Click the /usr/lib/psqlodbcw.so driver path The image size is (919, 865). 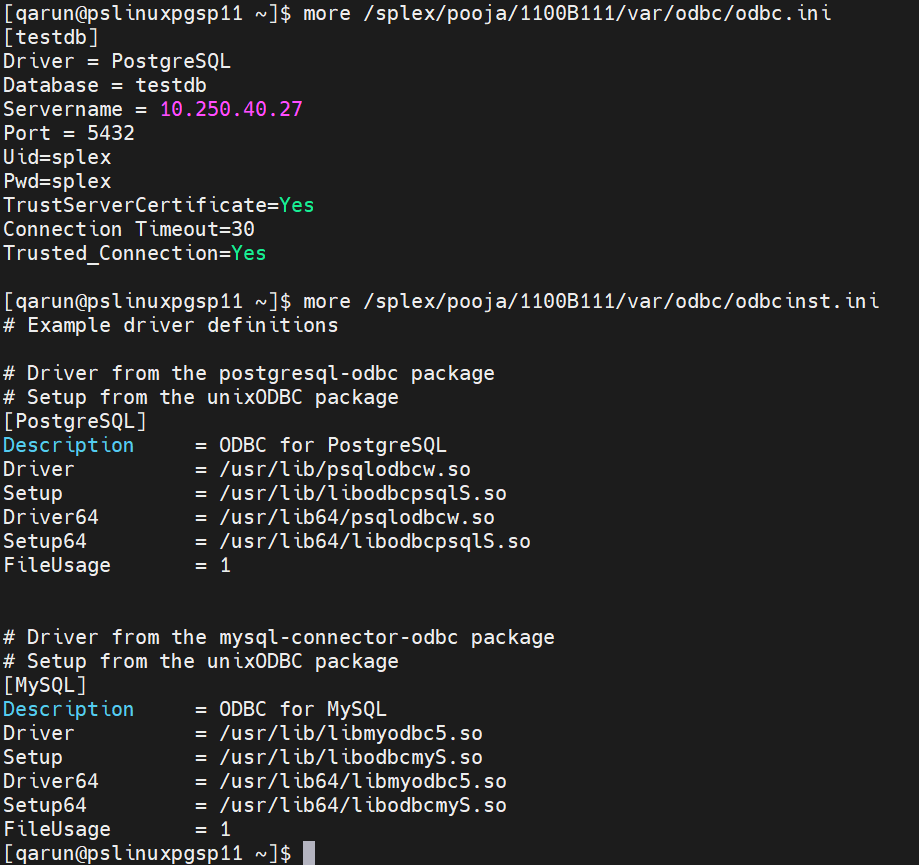tap(345, 469)
